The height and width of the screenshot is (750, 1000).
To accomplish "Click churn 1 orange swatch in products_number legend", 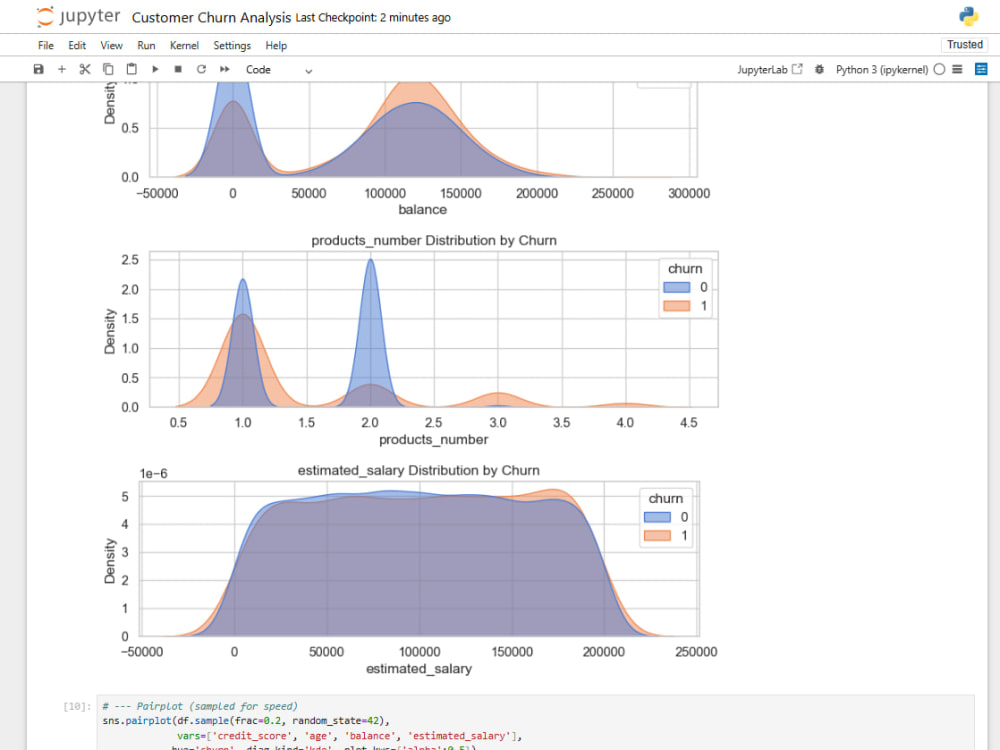I will coord(677,305).
